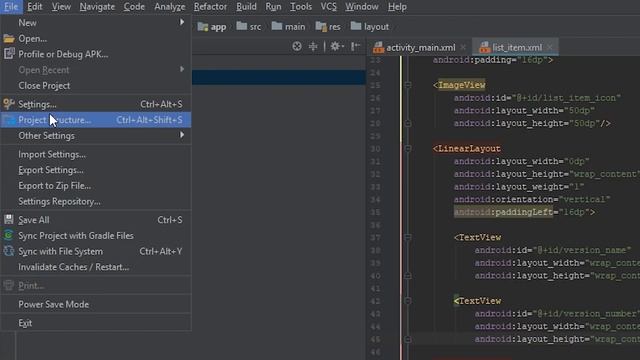Open the File menu
Image resolution: width=640 pixels, height=360 pixels.
[11, 7]
